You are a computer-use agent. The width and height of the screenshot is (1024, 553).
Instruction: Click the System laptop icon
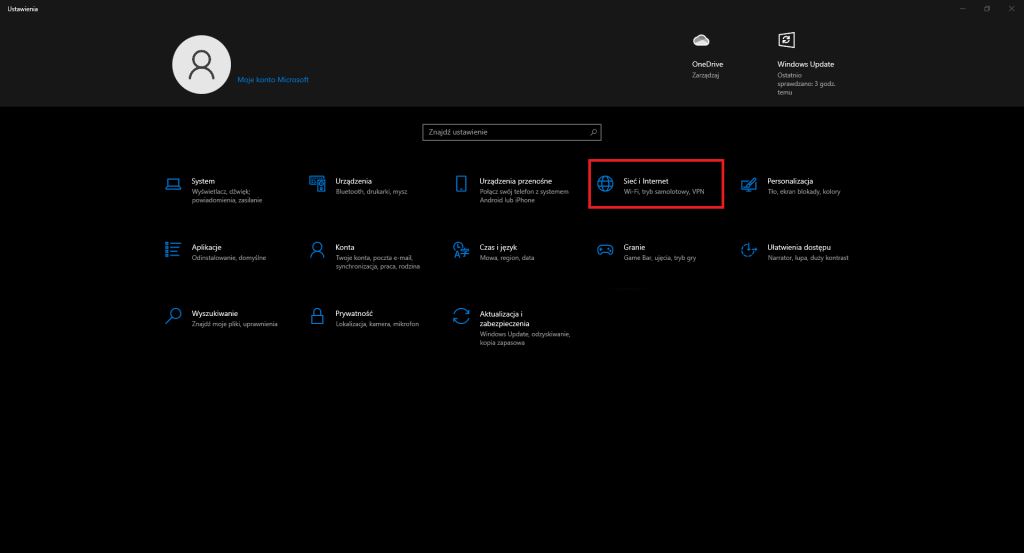173,184
